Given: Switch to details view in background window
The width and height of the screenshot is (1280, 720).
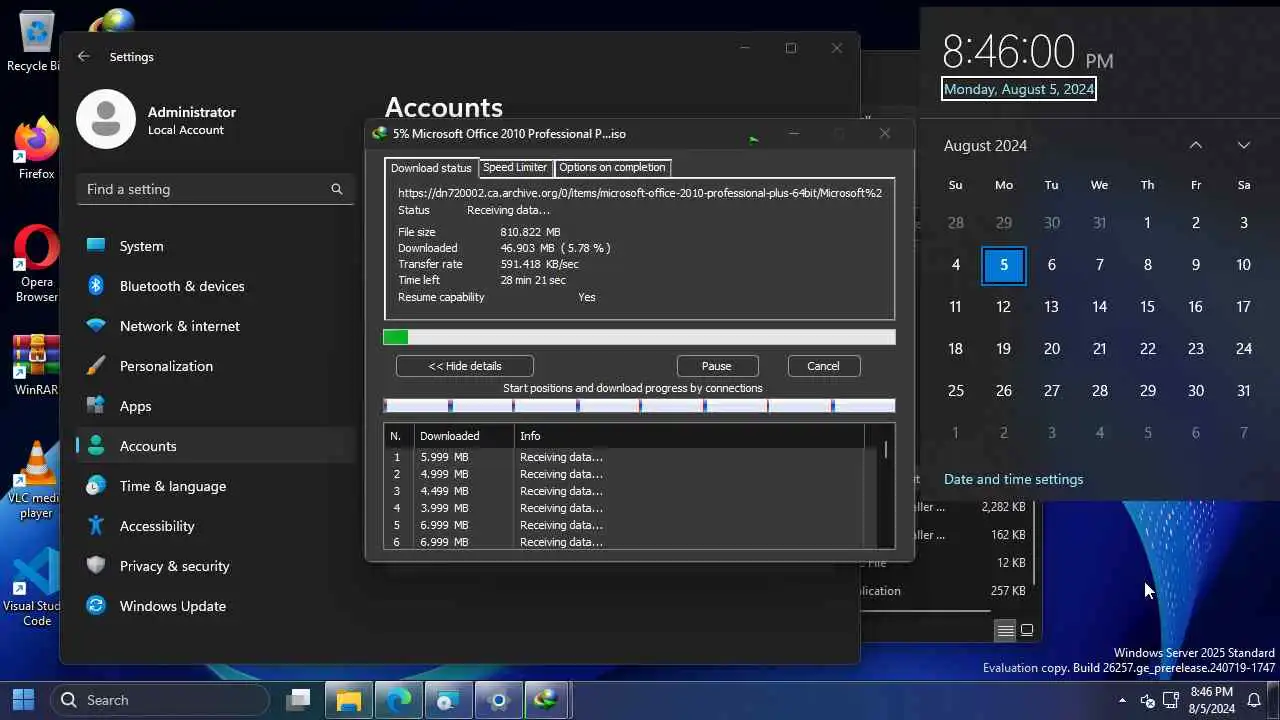Looking at the screenshot, I should (x=1005, y=630).
